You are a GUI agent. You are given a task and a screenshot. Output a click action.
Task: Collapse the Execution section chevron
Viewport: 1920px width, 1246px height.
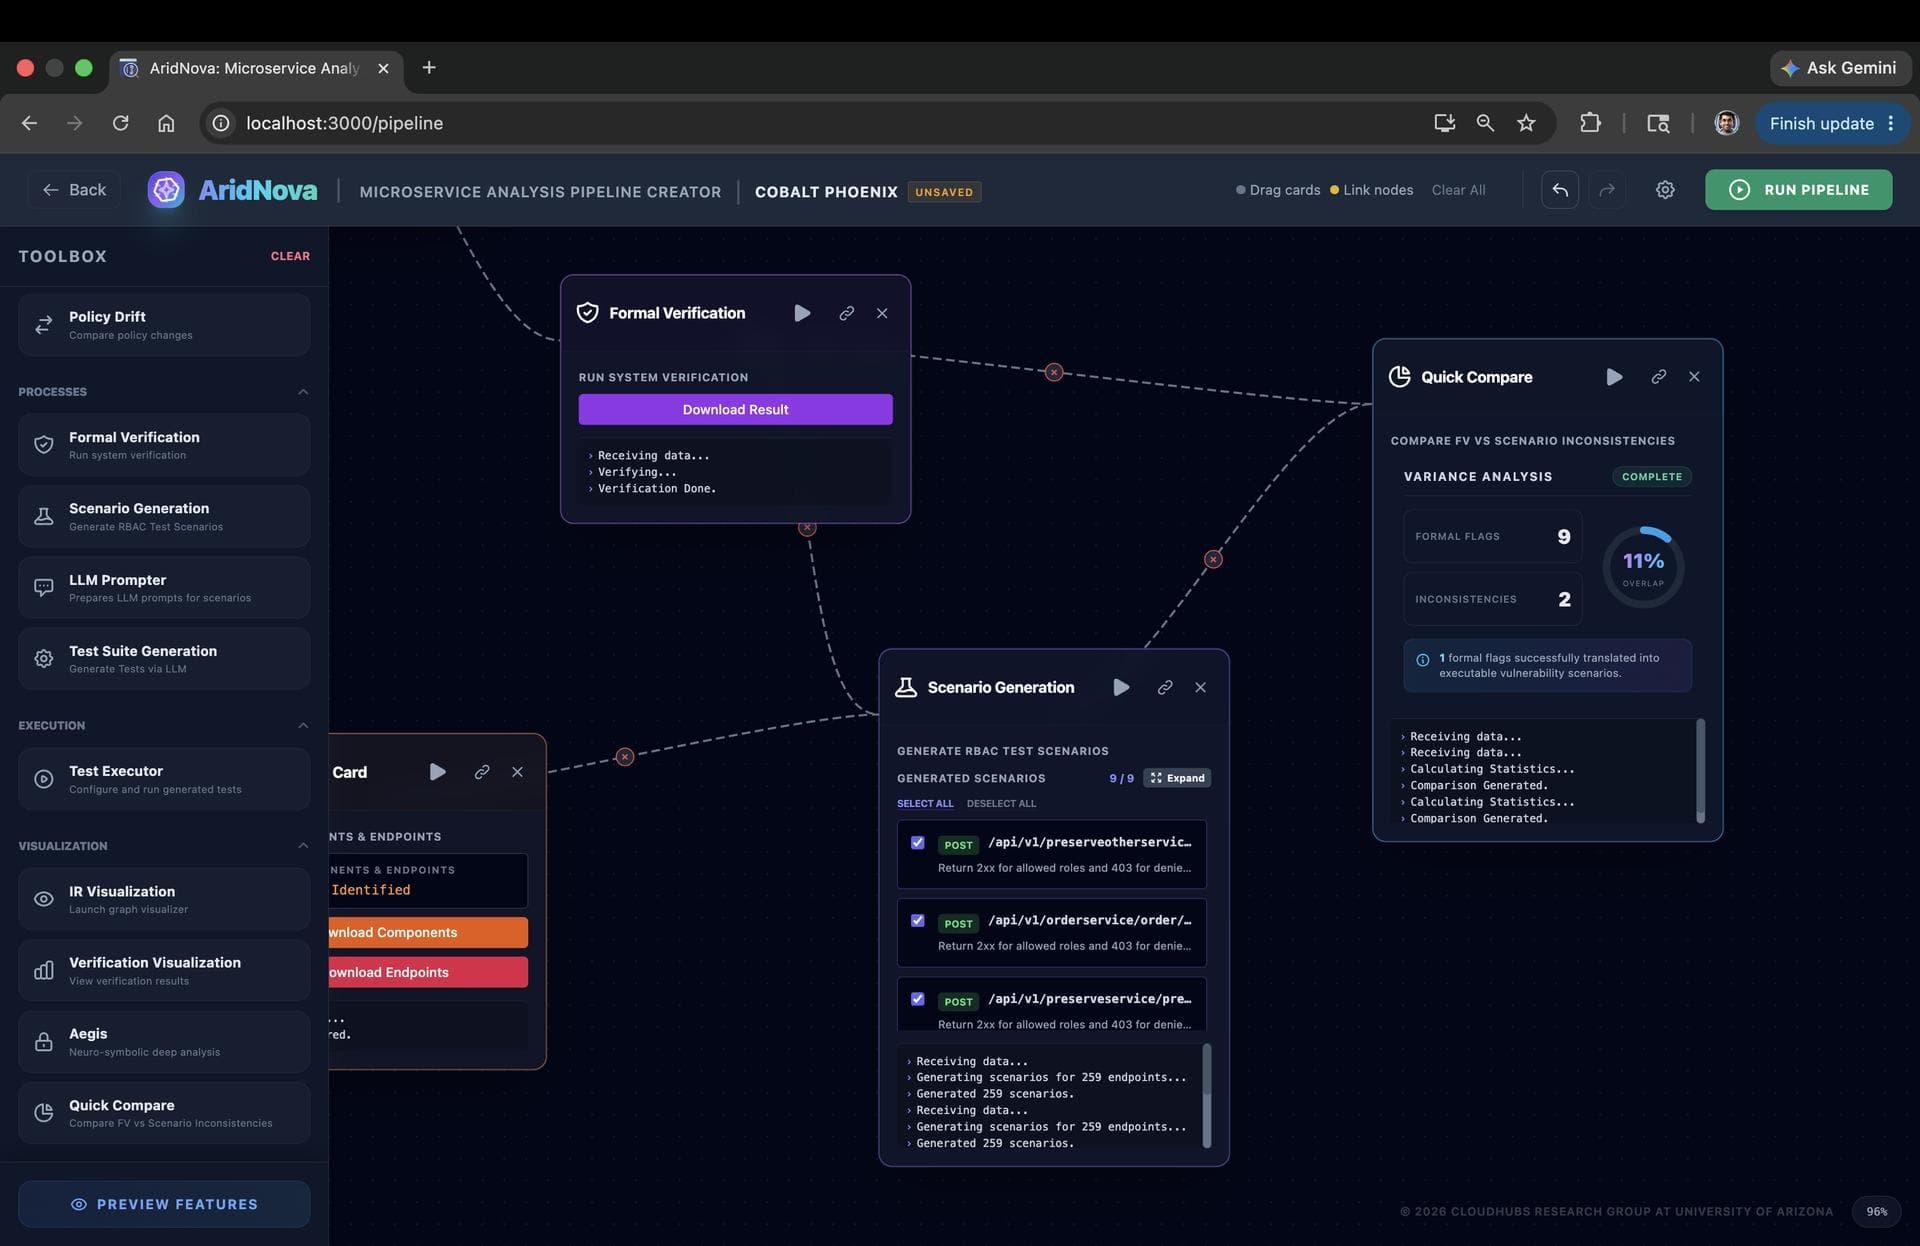click(303, 726)
